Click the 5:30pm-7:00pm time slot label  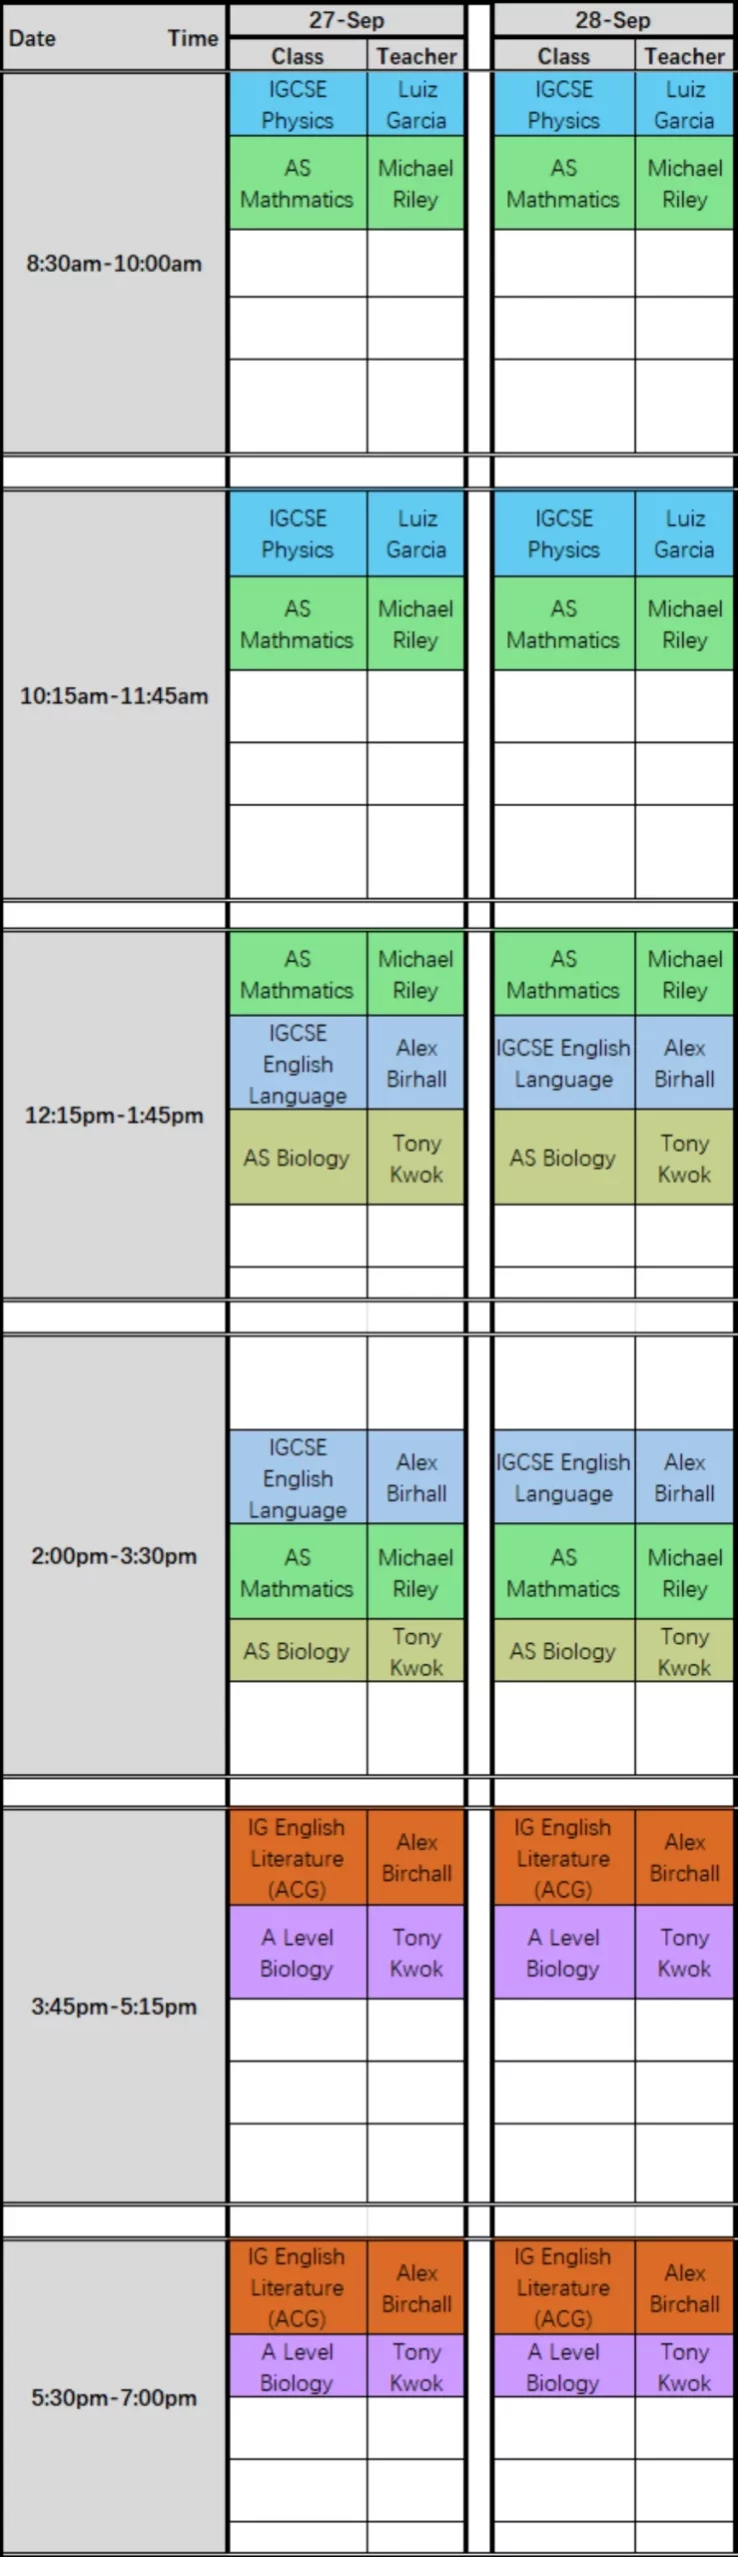coord(114,2397)
